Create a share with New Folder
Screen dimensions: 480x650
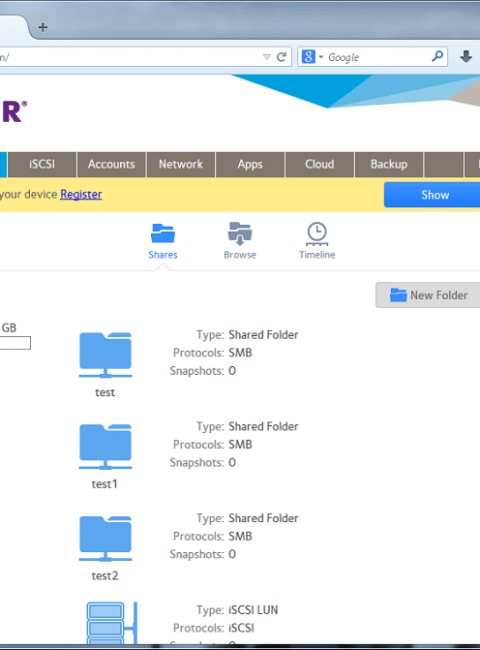(x=428, y=295)
